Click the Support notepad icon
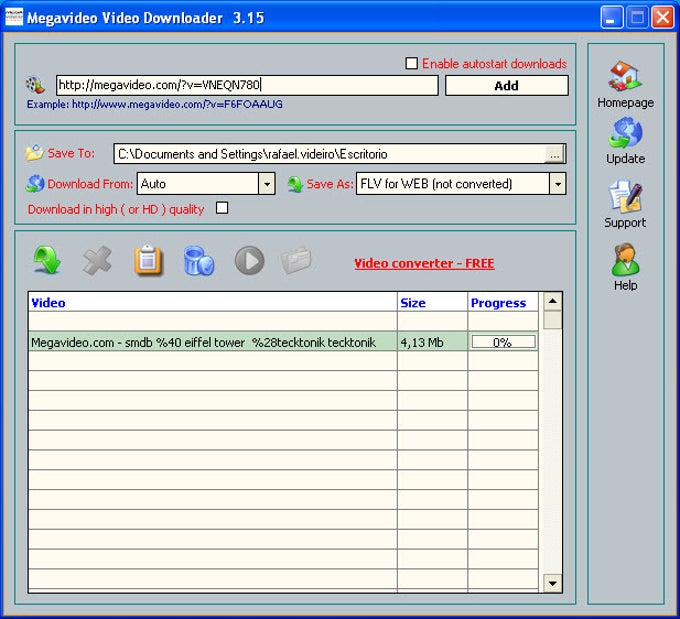The width and height of the screenshot is (680, 619). click(625, 196)
